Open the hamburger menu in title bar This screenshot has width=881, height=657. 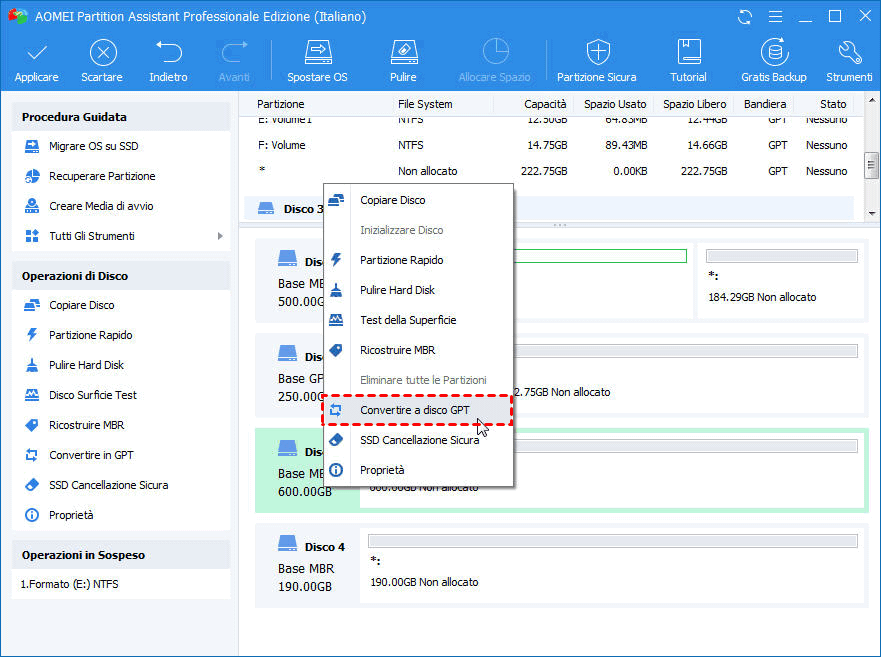pyautogui.click(x=775, y=17)
